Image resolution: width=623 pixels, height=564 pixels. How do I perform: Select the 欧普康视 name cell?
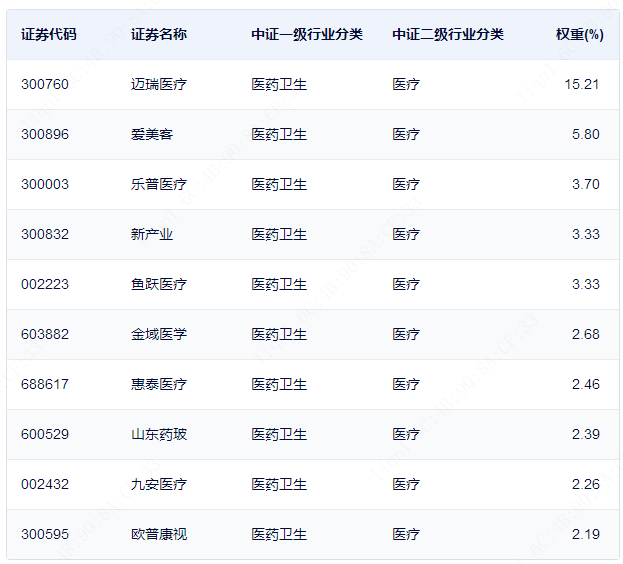point(159,535)
